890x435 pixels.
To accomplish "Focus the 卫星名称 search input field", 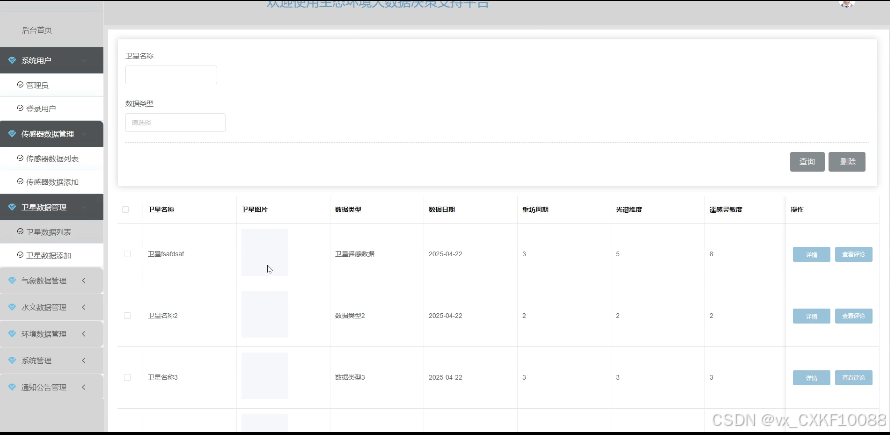I will pyautogui.click(x=171, y=75).
